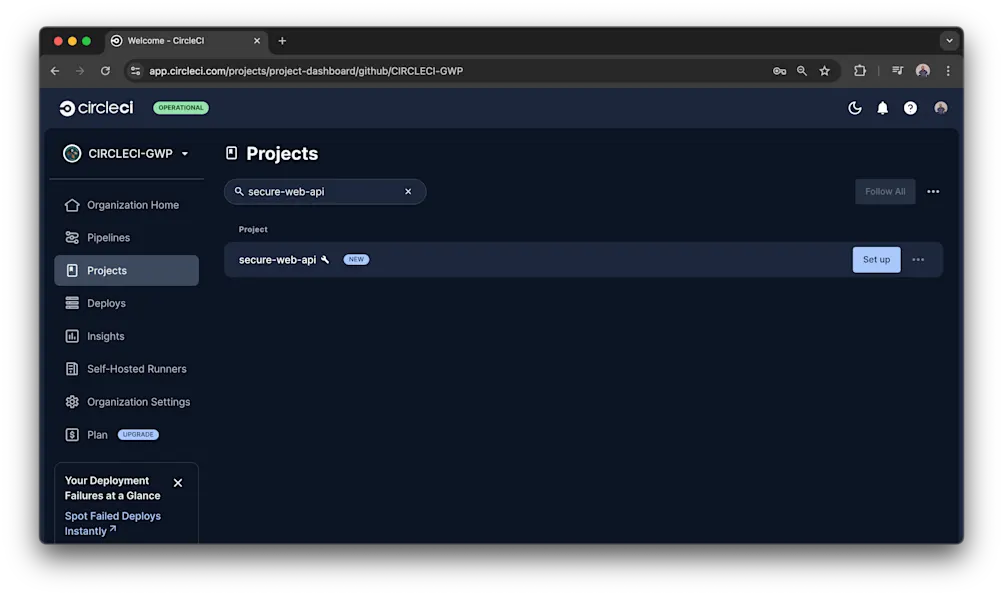The height and width of the screenshot is (596, 1003).
Task: Click the OPERATIONAL status badge
Action: 180,107
